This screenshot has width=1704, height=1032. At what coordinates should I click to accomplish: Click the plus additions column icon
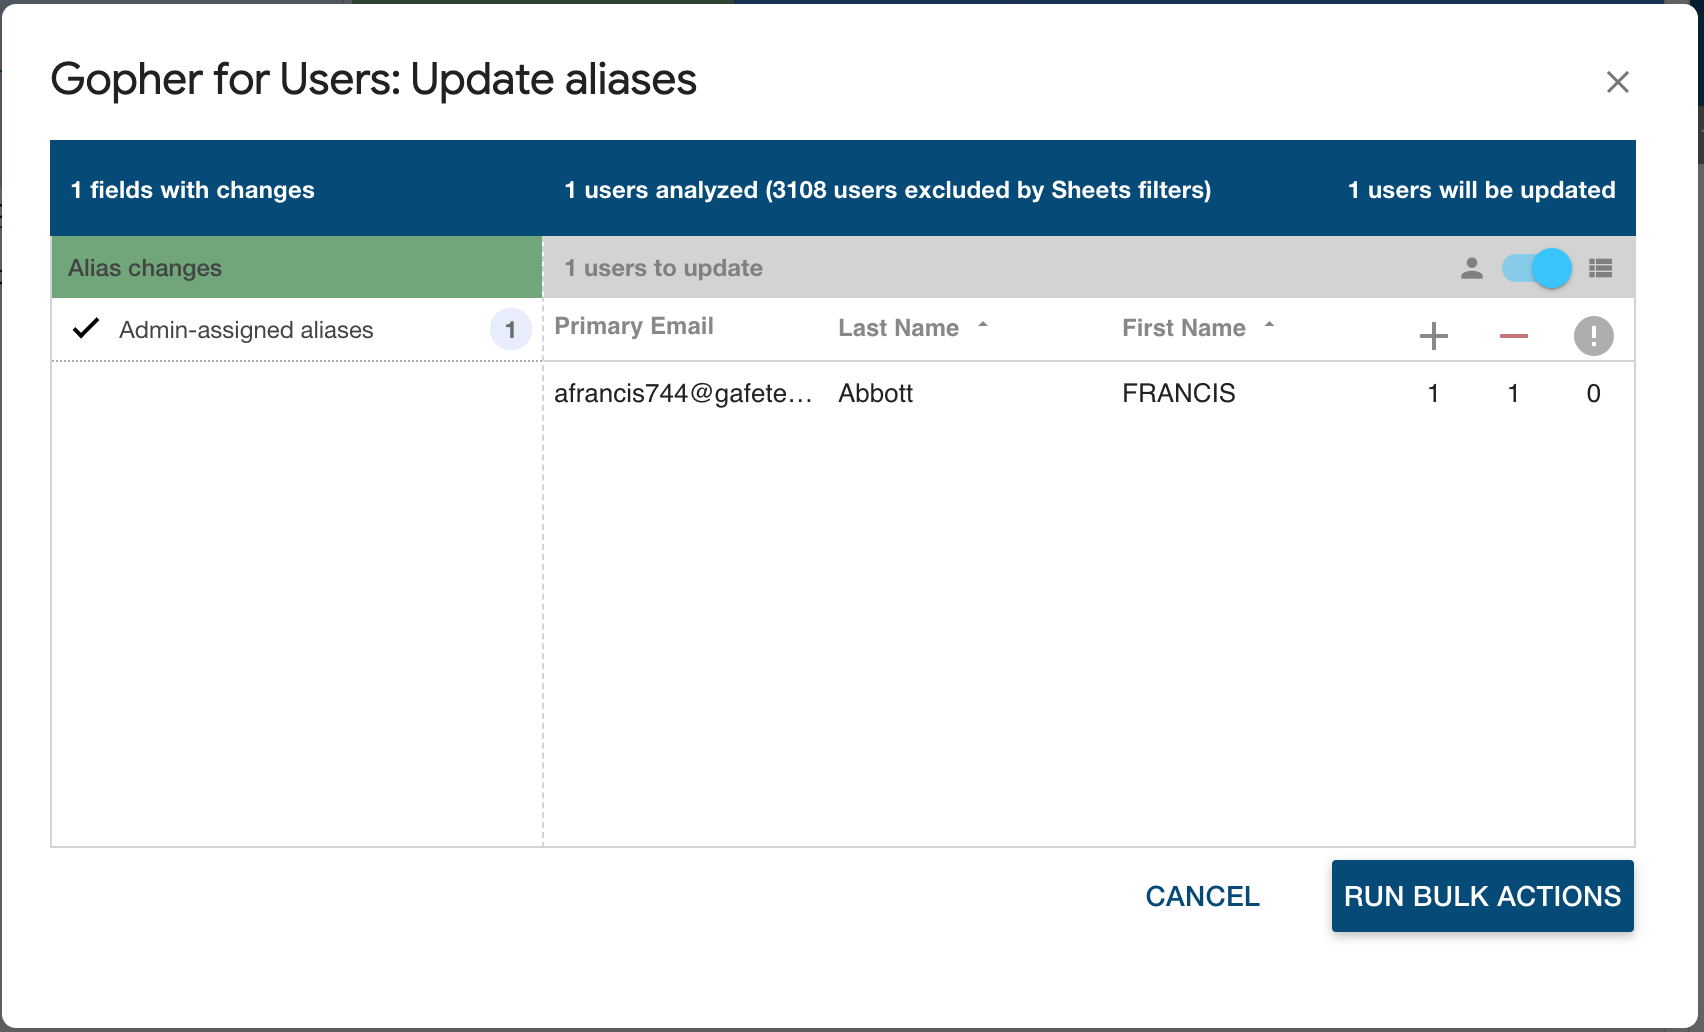coord(1433,336)
